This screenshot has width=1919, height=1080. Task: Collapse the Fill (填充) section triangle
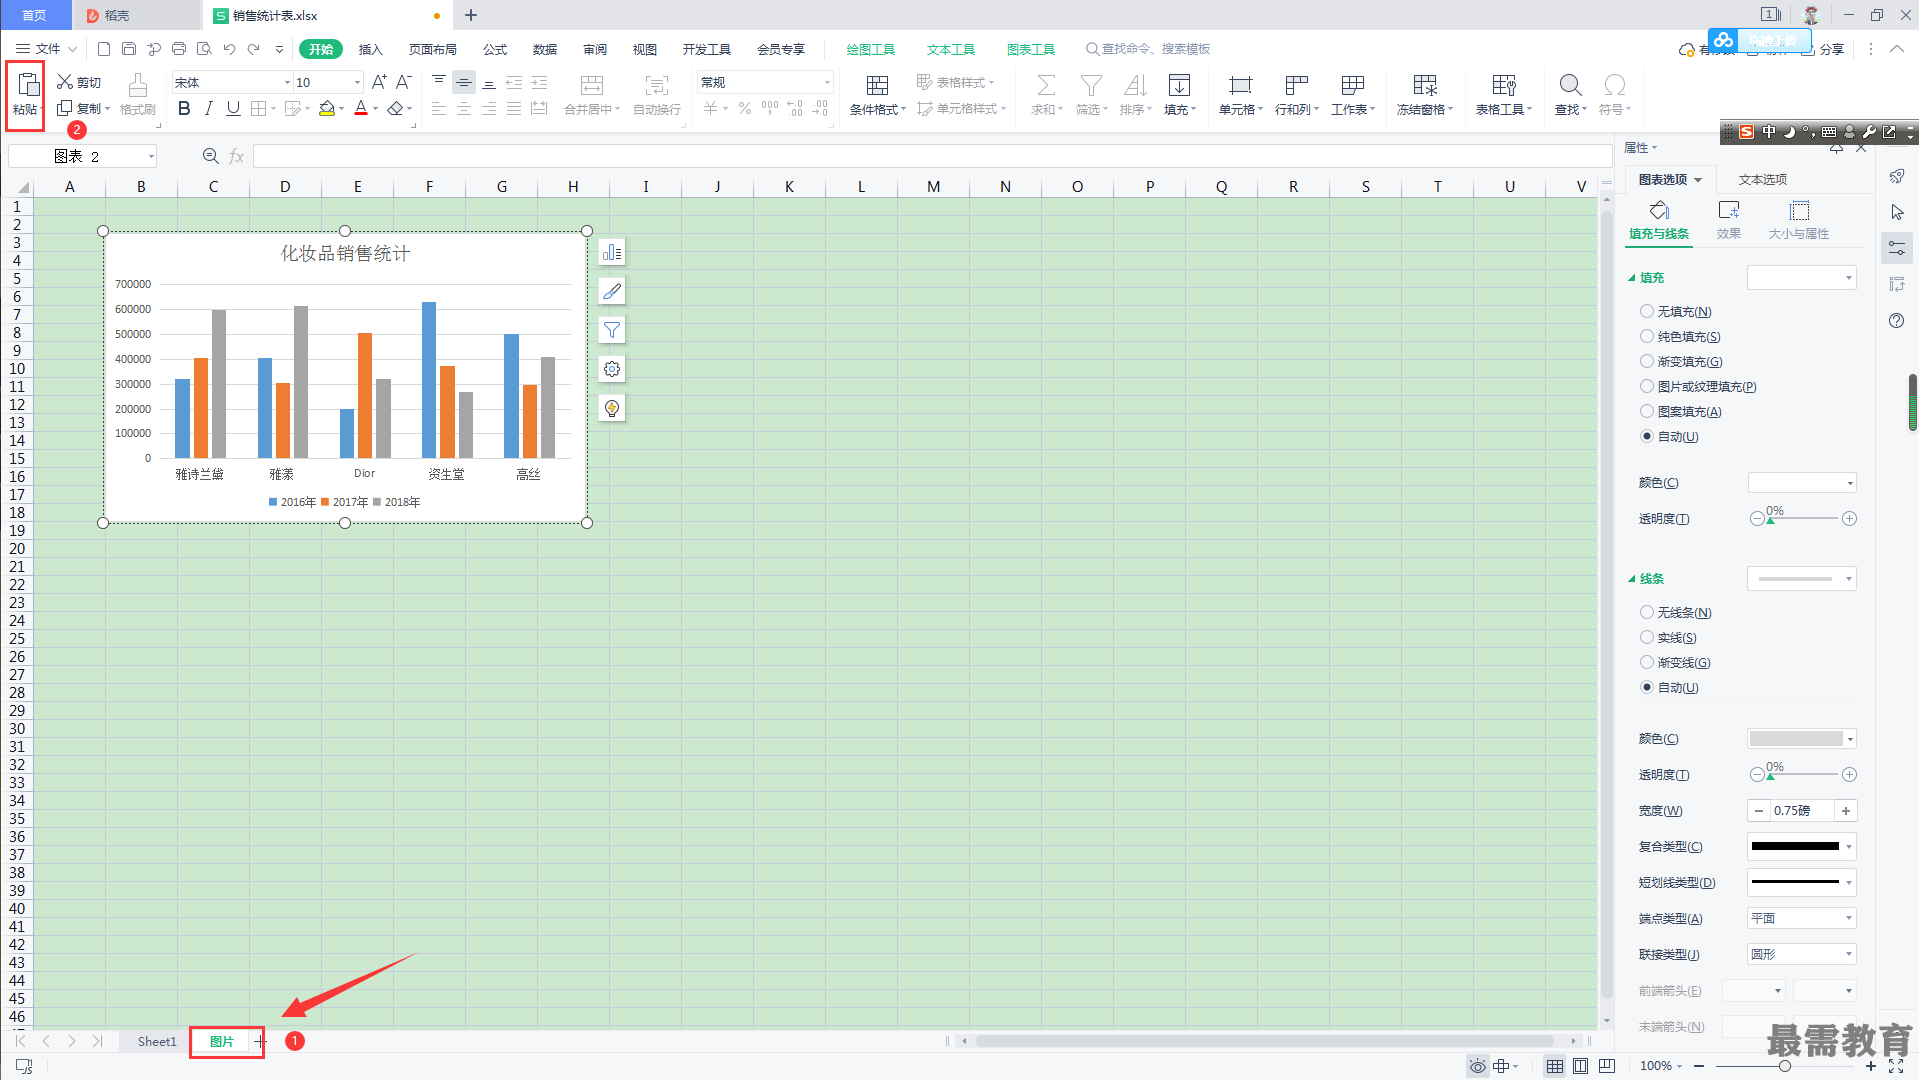(x=1632, y=279)
